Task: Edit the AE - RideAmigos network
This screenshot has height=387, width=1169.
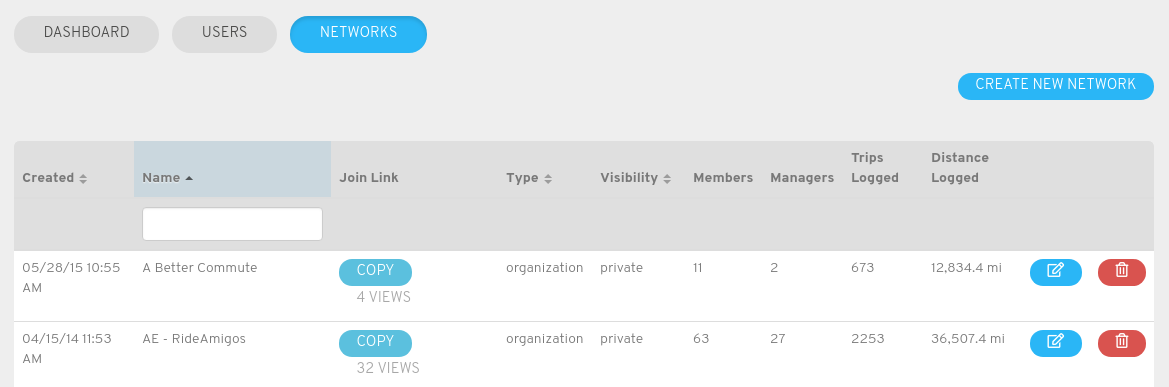Action: pos(1055,343)
